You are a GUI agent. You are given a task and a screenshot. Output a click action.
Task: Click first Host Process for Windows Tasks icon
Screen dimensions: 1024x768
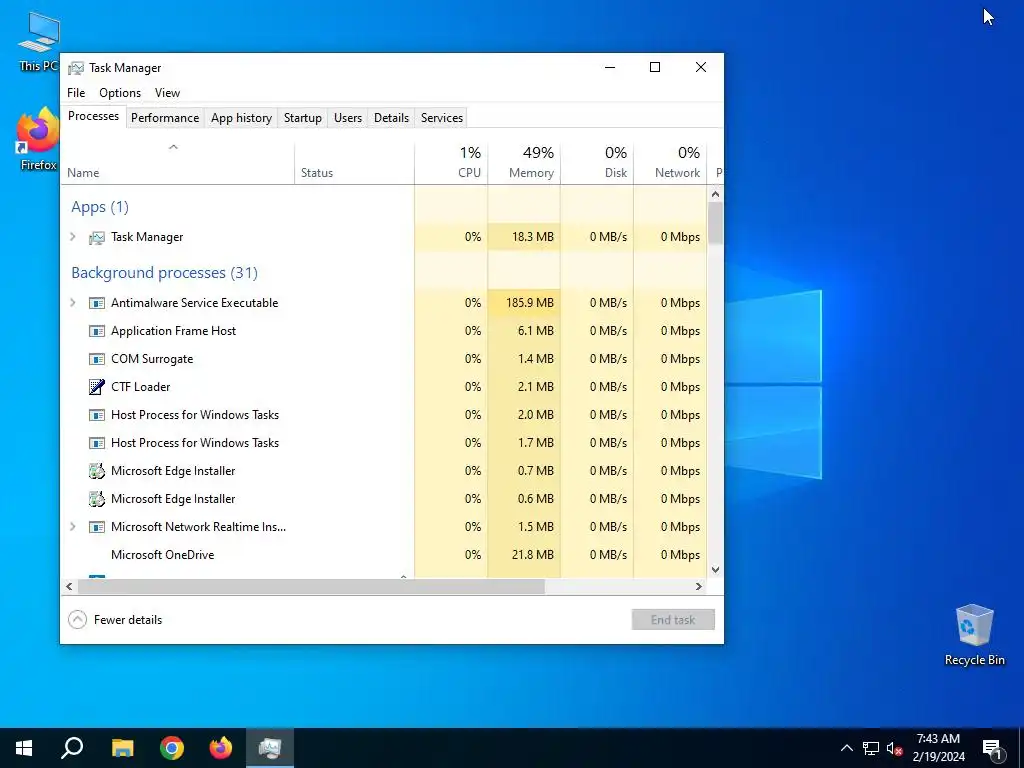pyautogui.click(x=97, y=415)
